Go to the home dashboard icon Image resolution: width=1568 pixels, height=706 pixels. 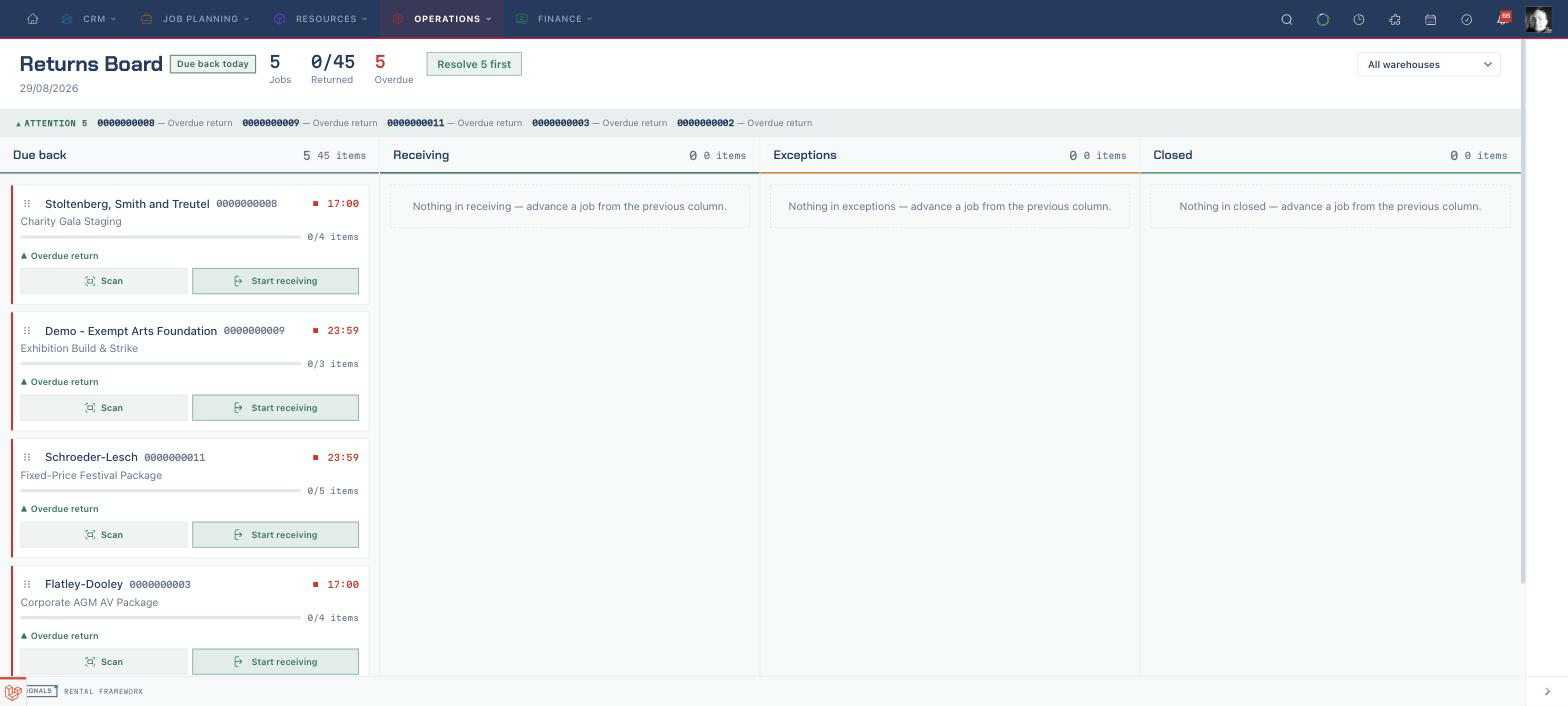point(32,19)
